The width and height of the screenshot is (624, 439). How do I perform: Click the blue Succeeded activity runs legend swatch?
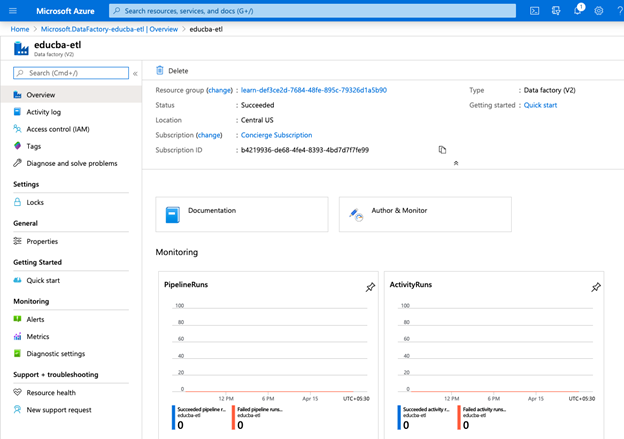coord(399,418)
